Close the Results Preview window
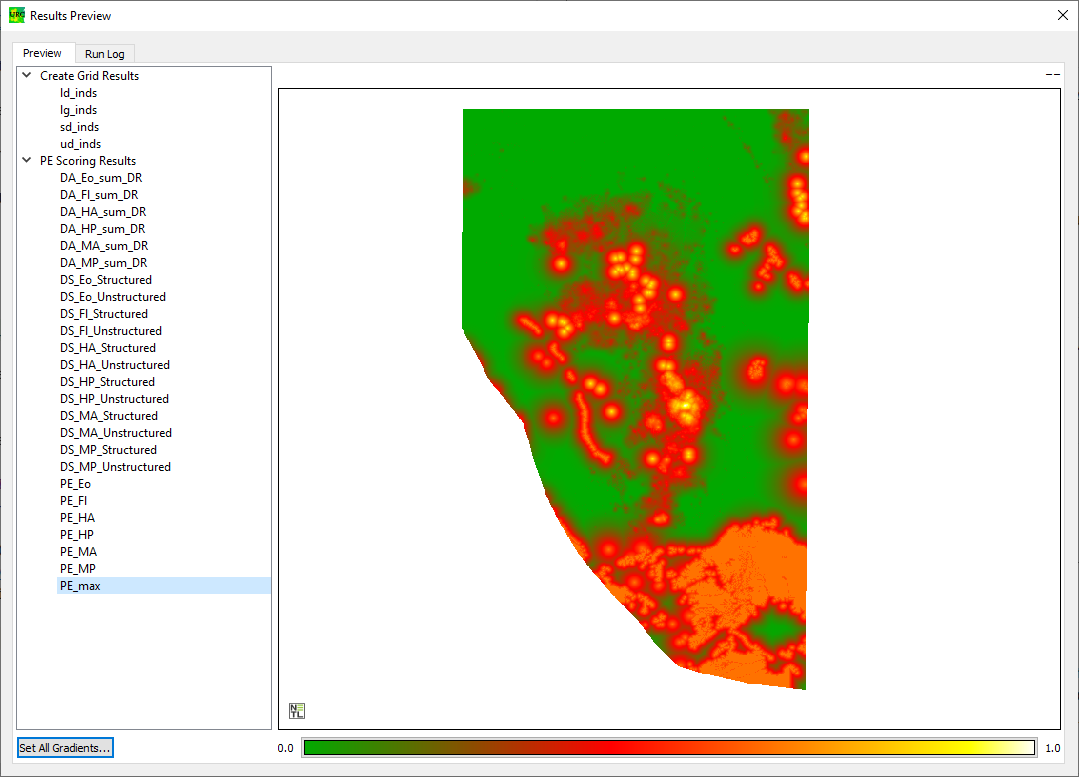Image resolution: width=1079 pixels, height=777 pixels. pos(1062,15)
